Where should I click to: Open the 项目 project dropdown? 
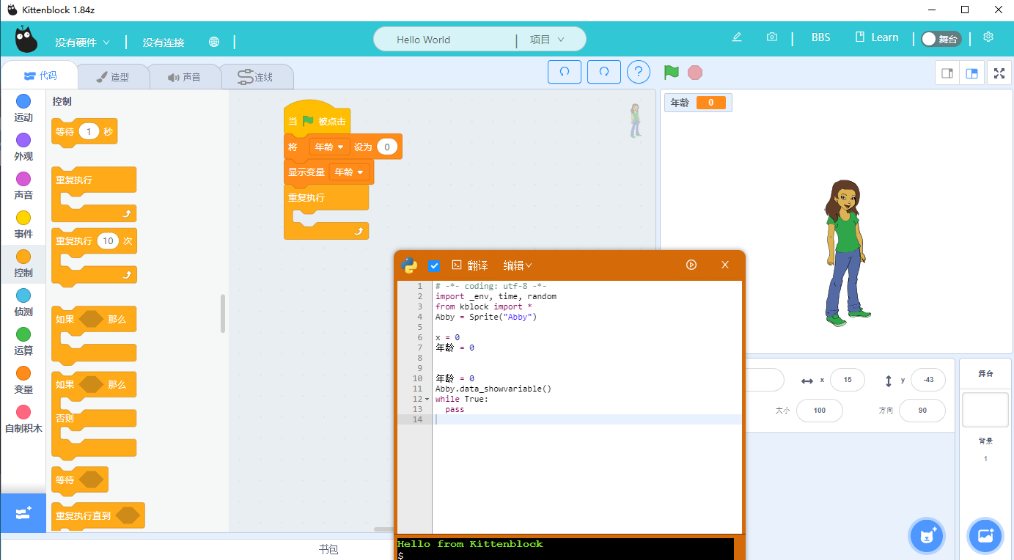tap(546, 40)
